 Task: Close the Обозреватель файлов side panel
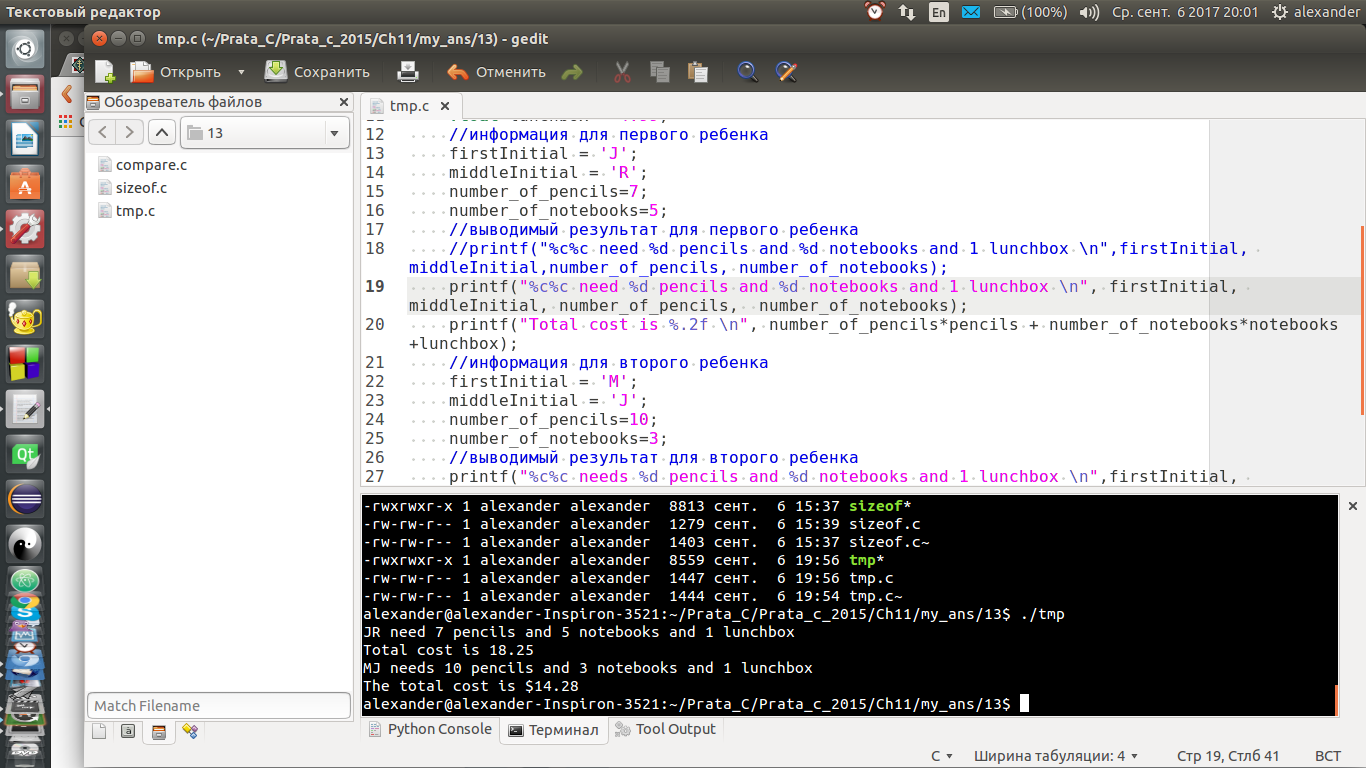344,102
